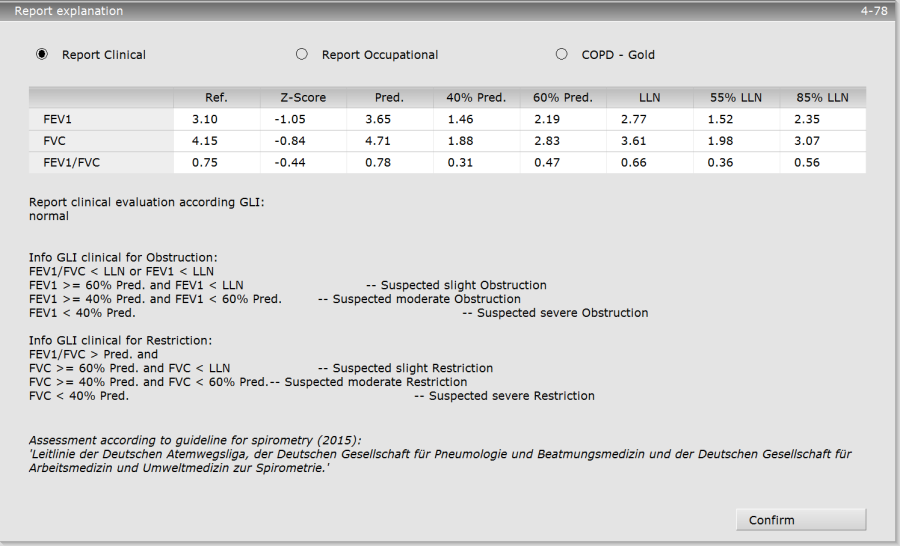Click FEV1 LLN value 2.77
This screenshot has width=900, height=546.
coord(634,119)
